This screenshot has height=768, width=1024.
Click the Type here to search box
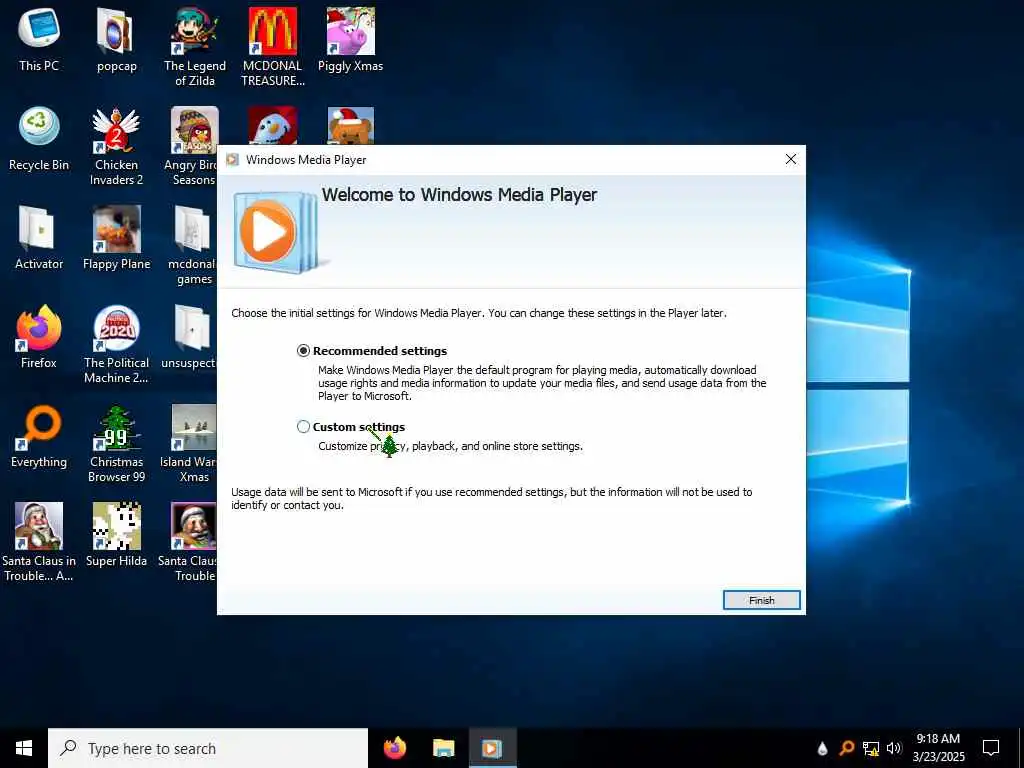[x=208, y=748]
